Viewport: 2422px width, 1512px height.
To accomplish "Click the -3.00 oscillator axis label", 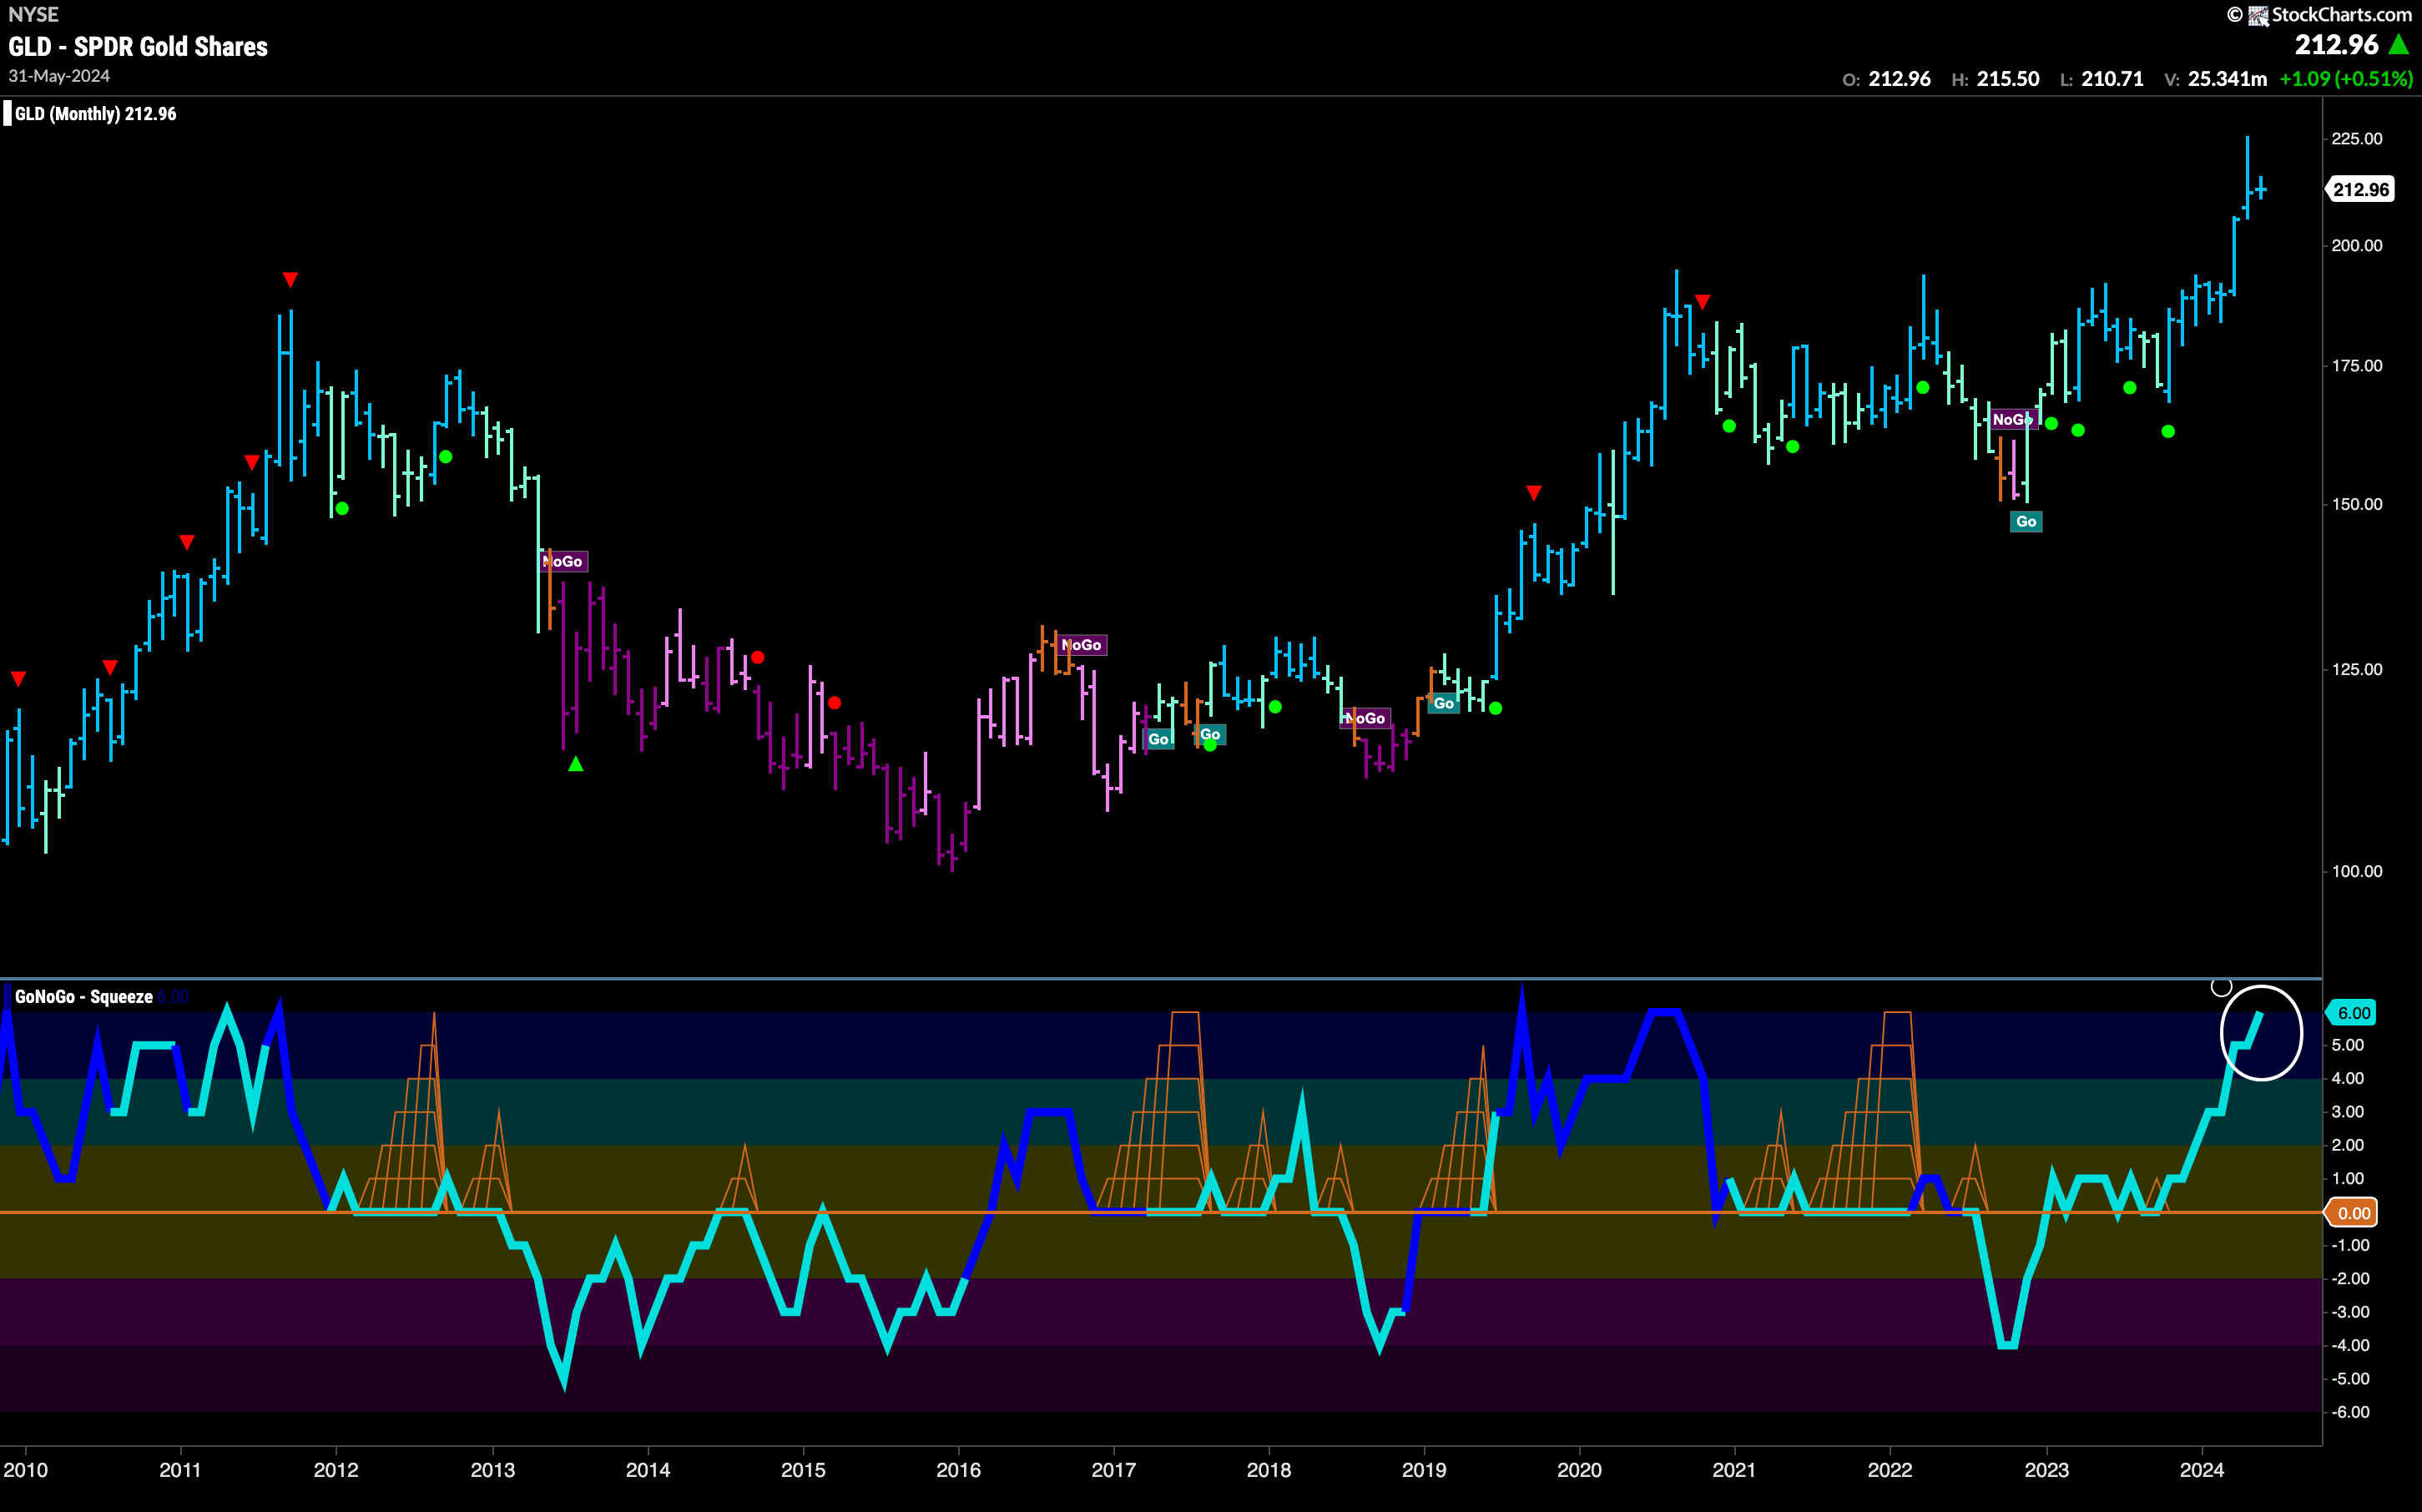I will [x=2349, y=1313].
